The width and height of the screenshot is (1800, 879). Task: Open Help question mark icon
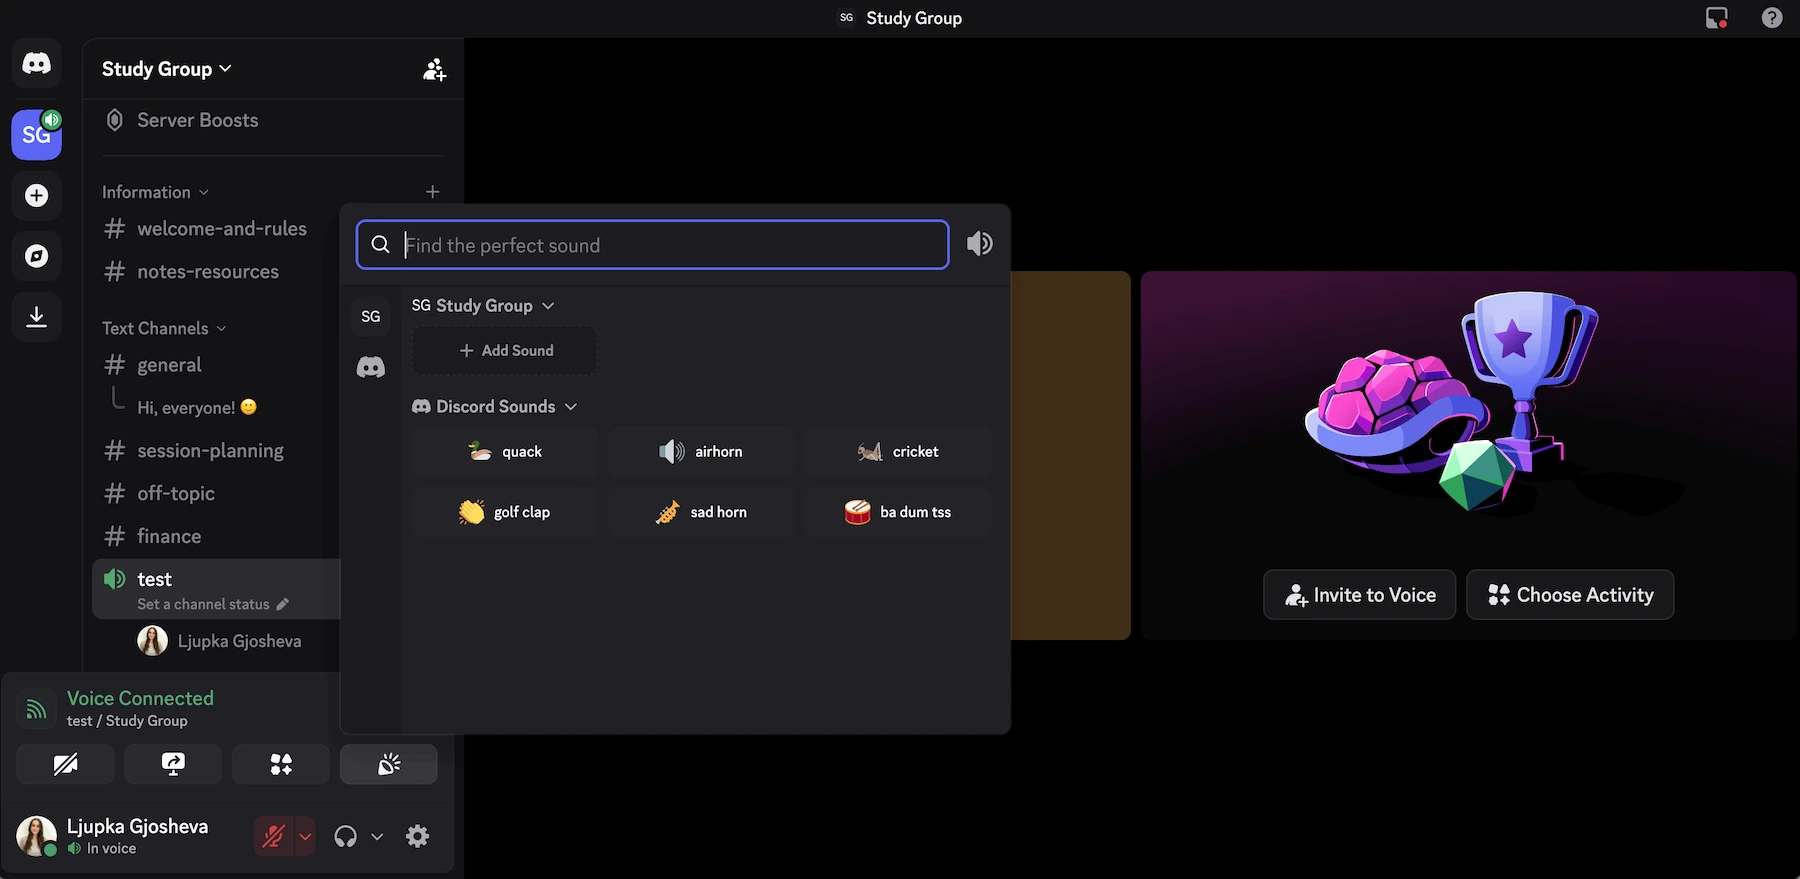(x=1772, y=18)
